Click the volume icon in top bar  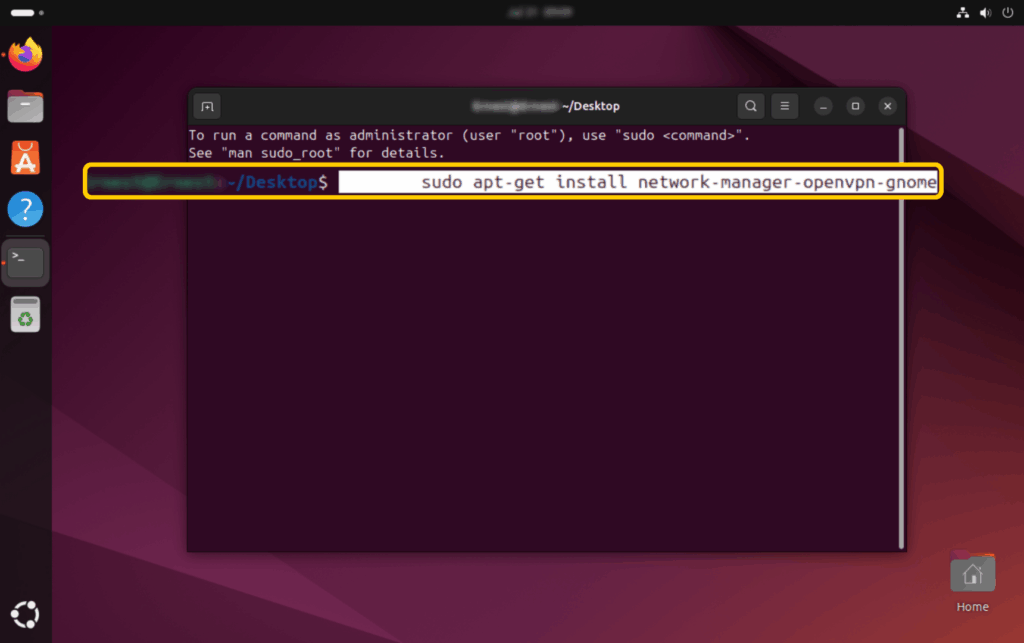[x=984, y=13]
